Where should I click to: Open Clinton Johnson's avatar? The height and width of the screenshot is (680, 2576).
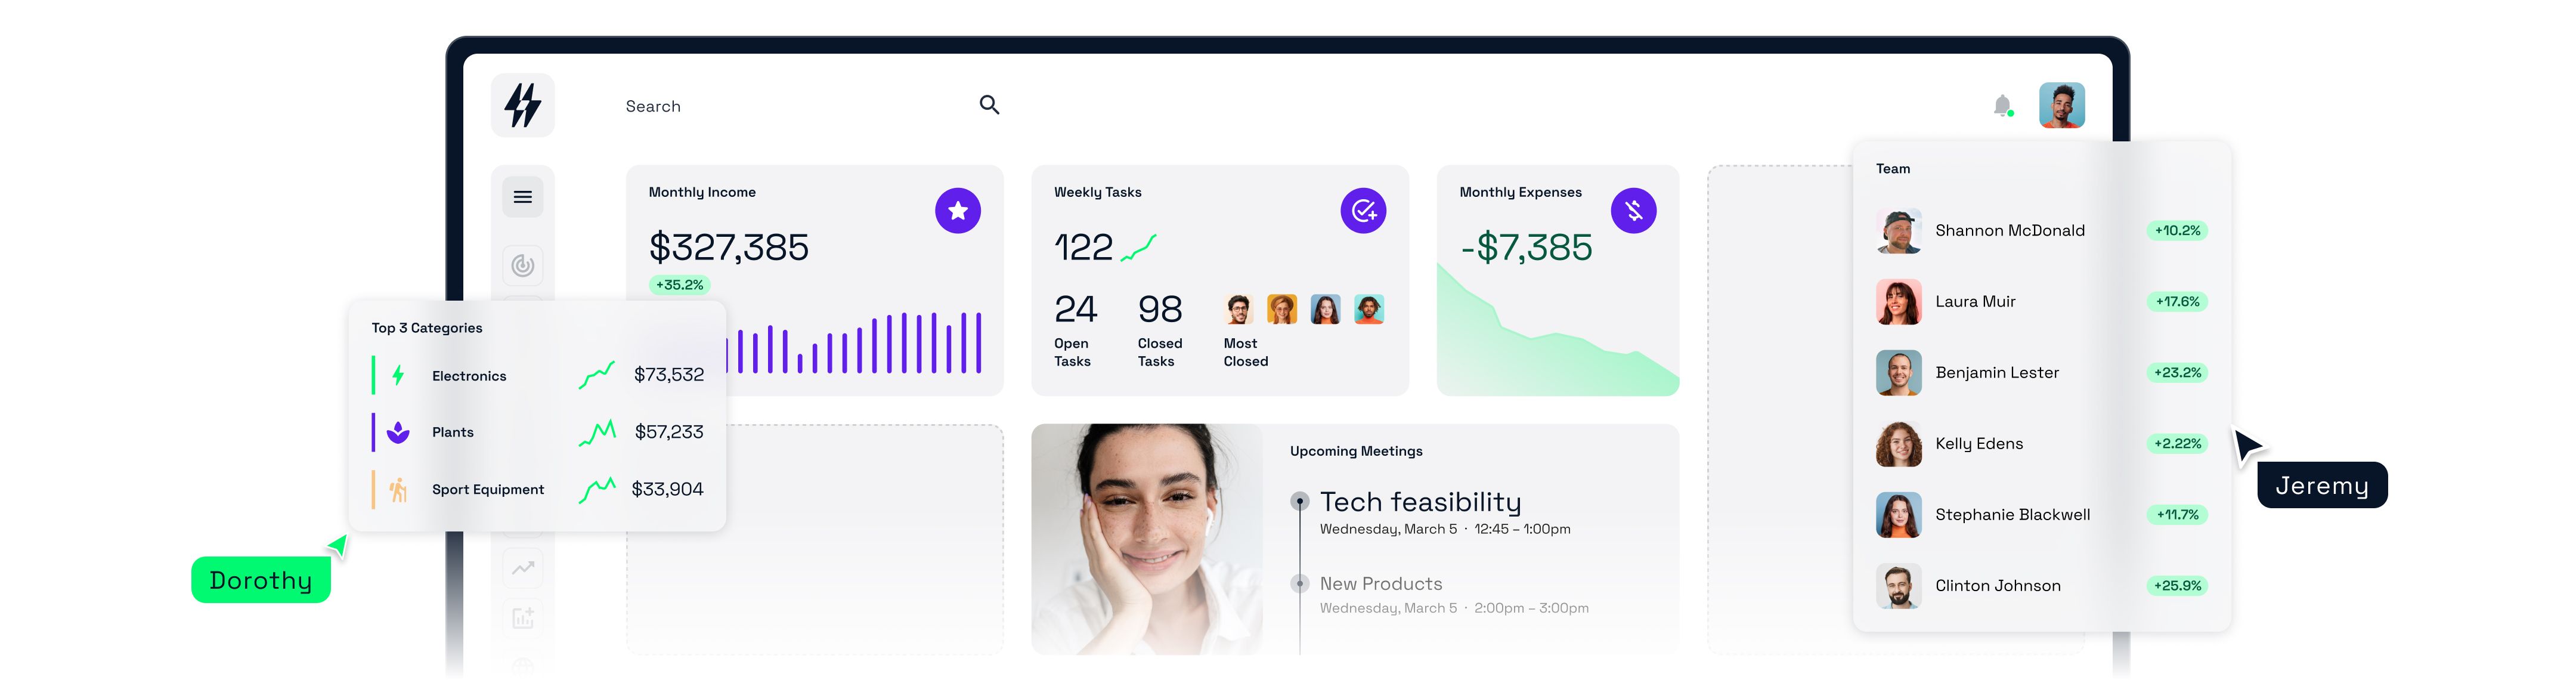(1898, 586)
